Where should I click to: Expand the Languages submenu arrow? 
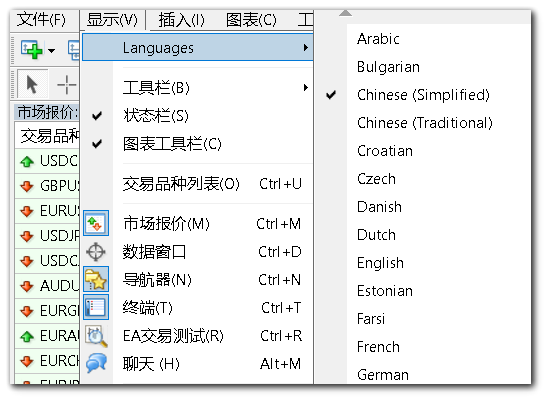coord(306,48)
